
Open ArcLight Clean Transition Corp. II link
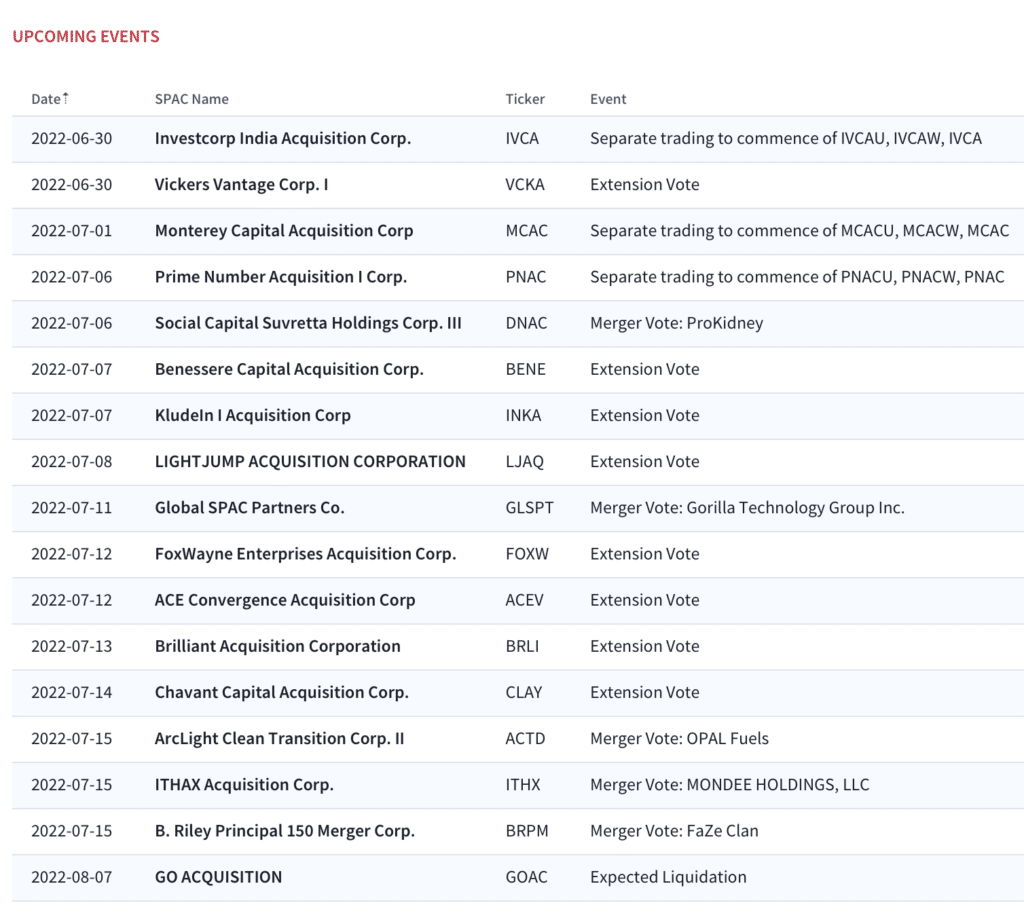(280, 739)
